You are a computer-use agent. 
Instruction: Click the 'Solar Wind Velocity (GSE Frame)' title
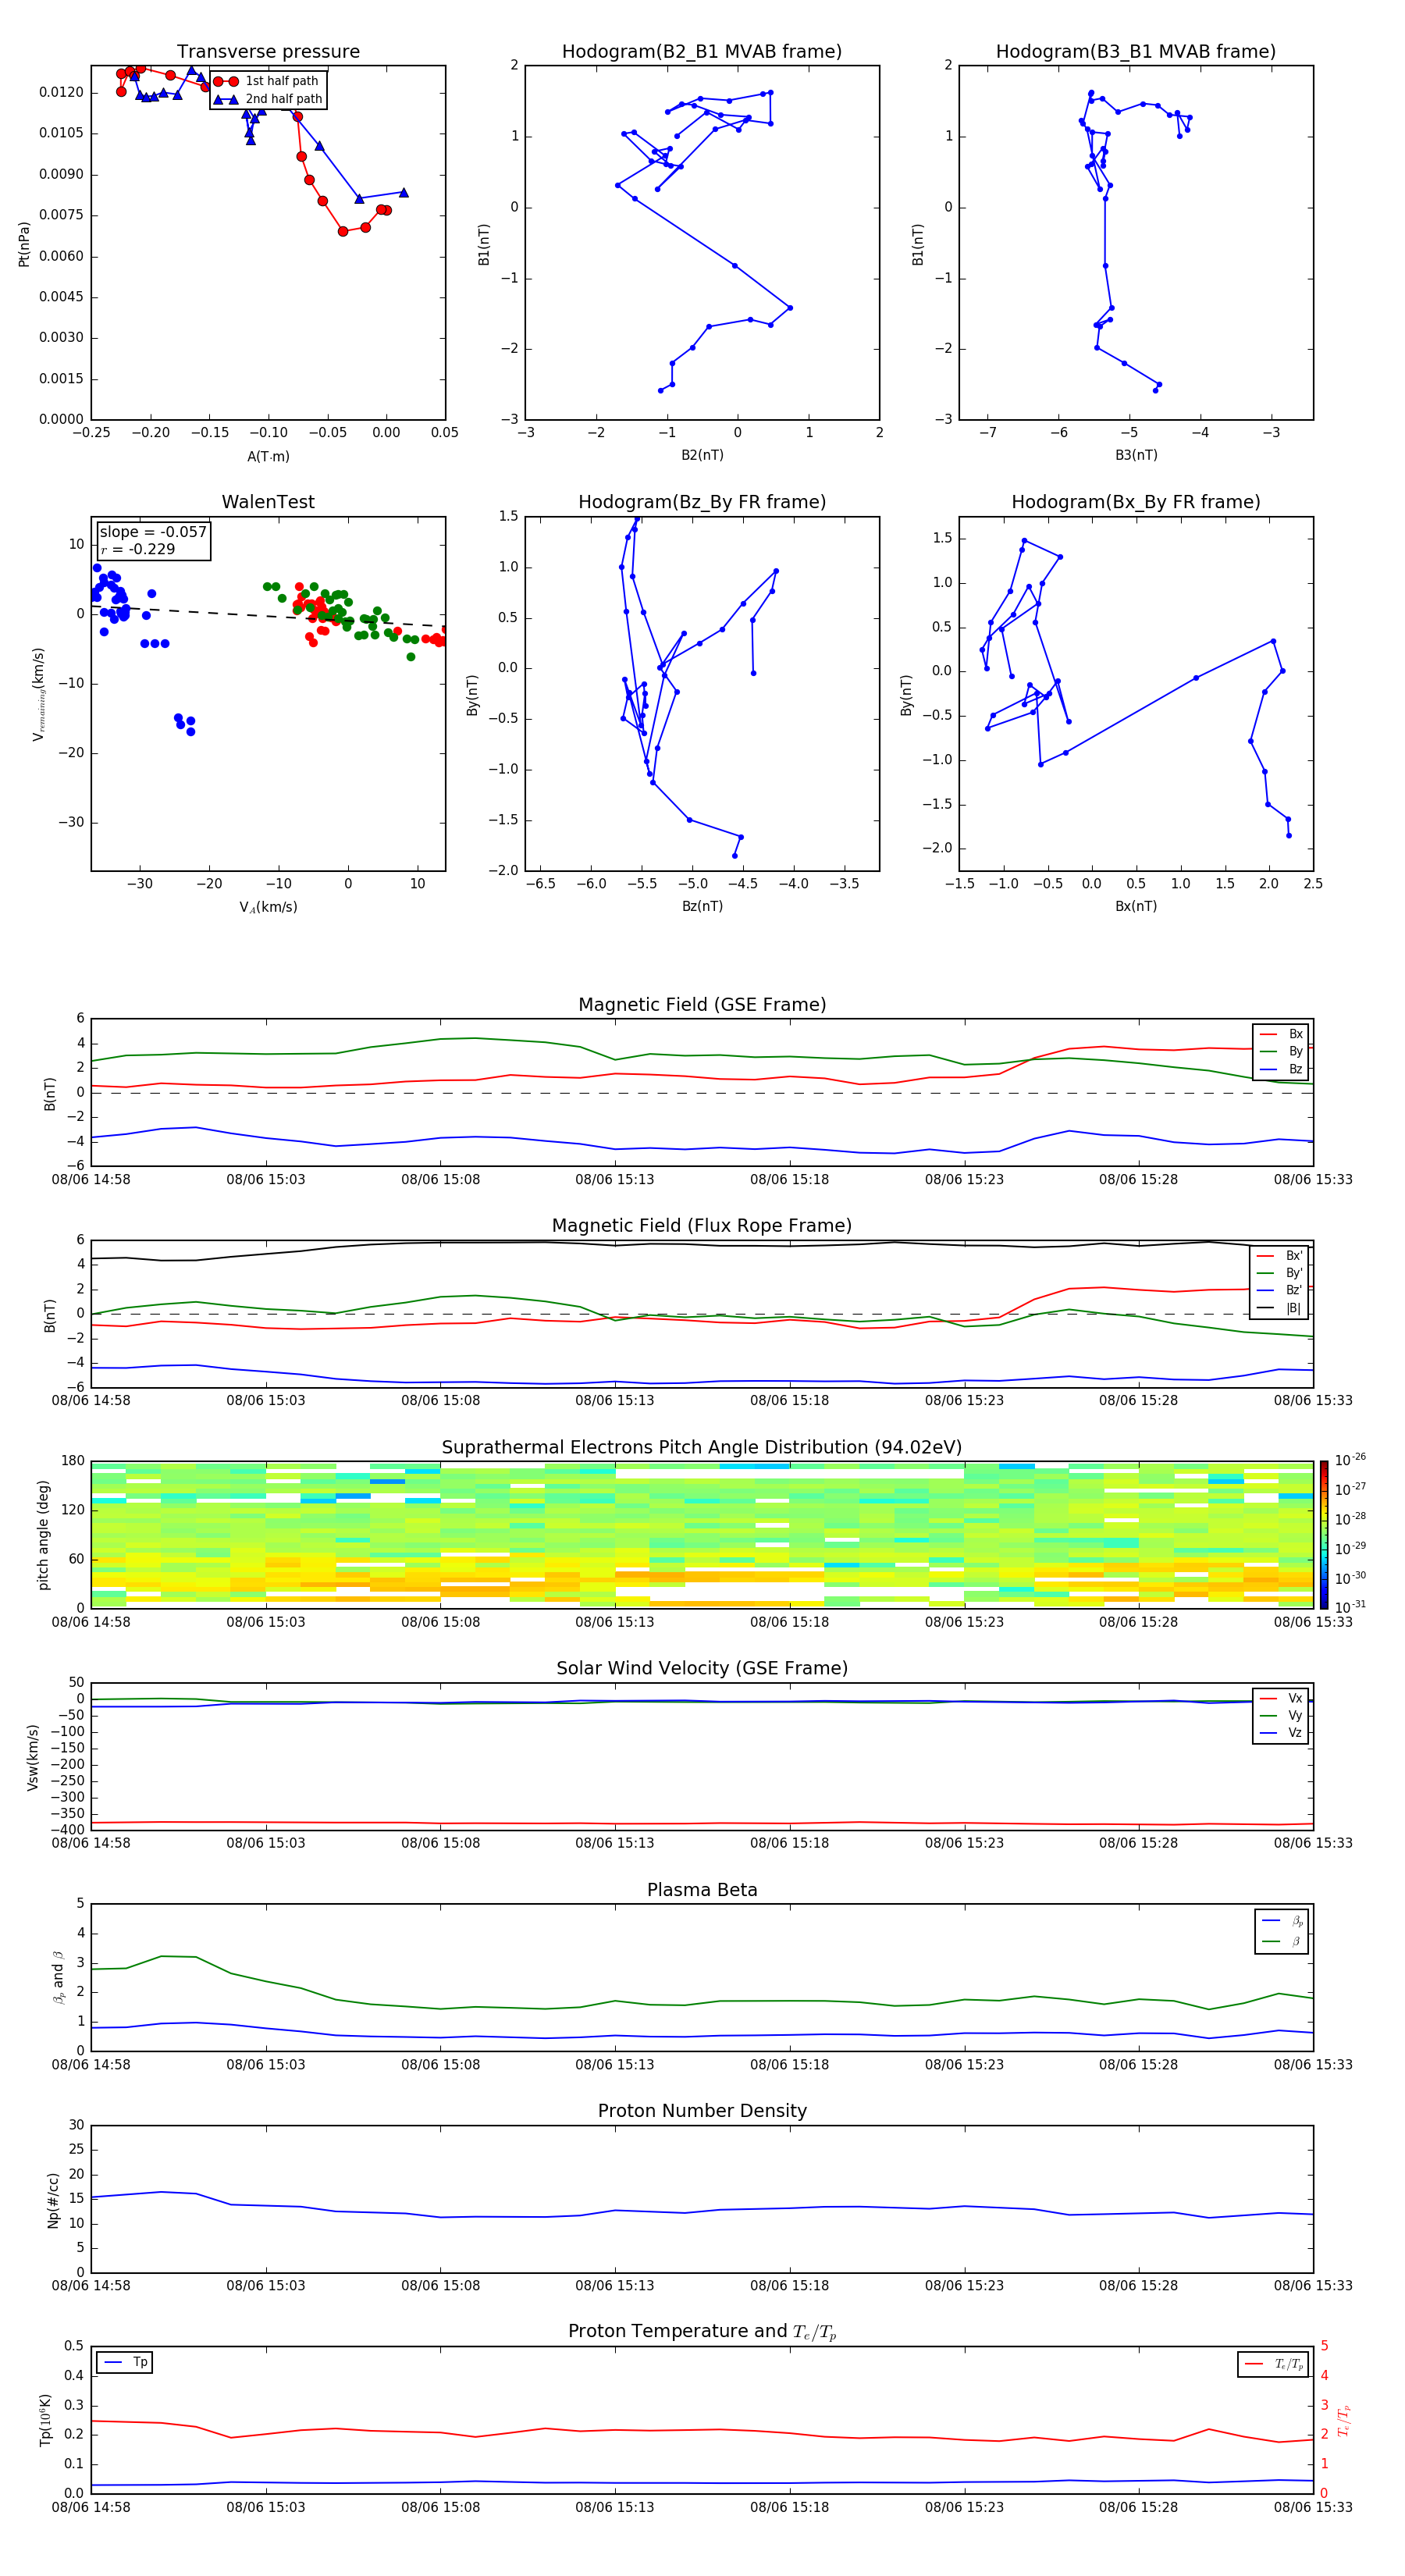702,1669
